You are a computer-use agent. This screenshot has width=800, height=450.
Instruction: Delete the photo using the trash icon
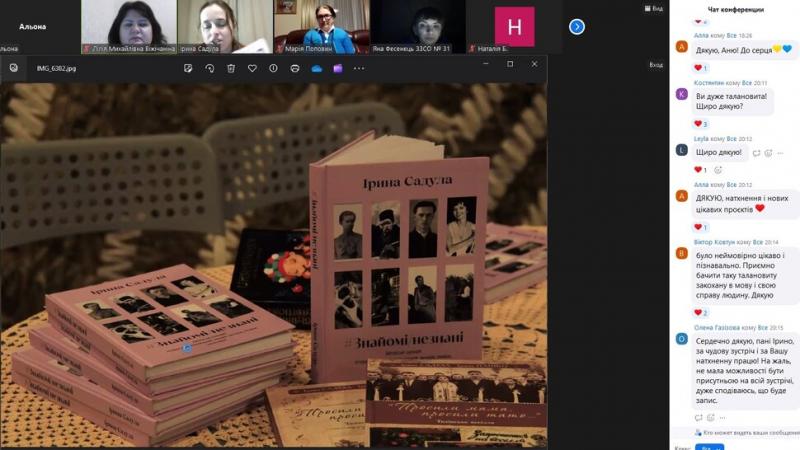click(x=231, y=68)
